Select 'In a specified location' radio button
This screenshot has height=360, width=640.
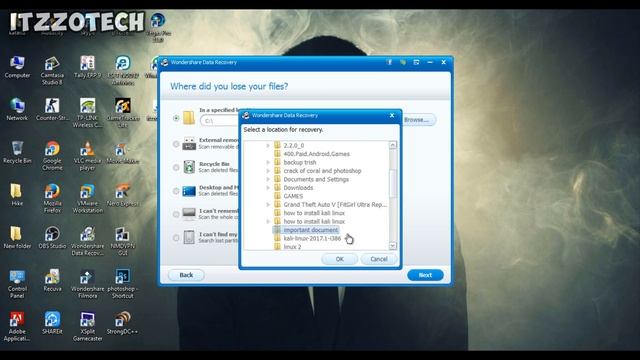pyautogui.click(x=176, y=118)
